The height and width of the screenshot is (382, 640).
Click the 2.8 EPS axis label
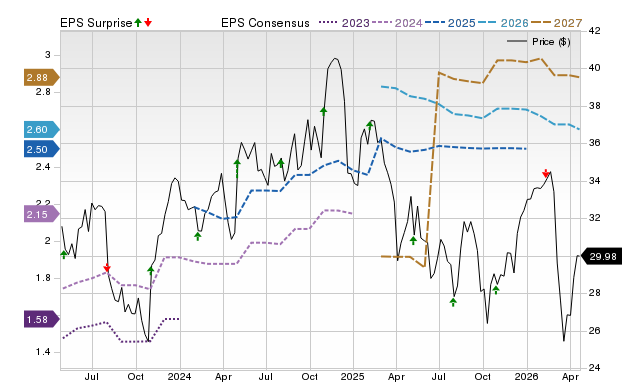point(43,92)
